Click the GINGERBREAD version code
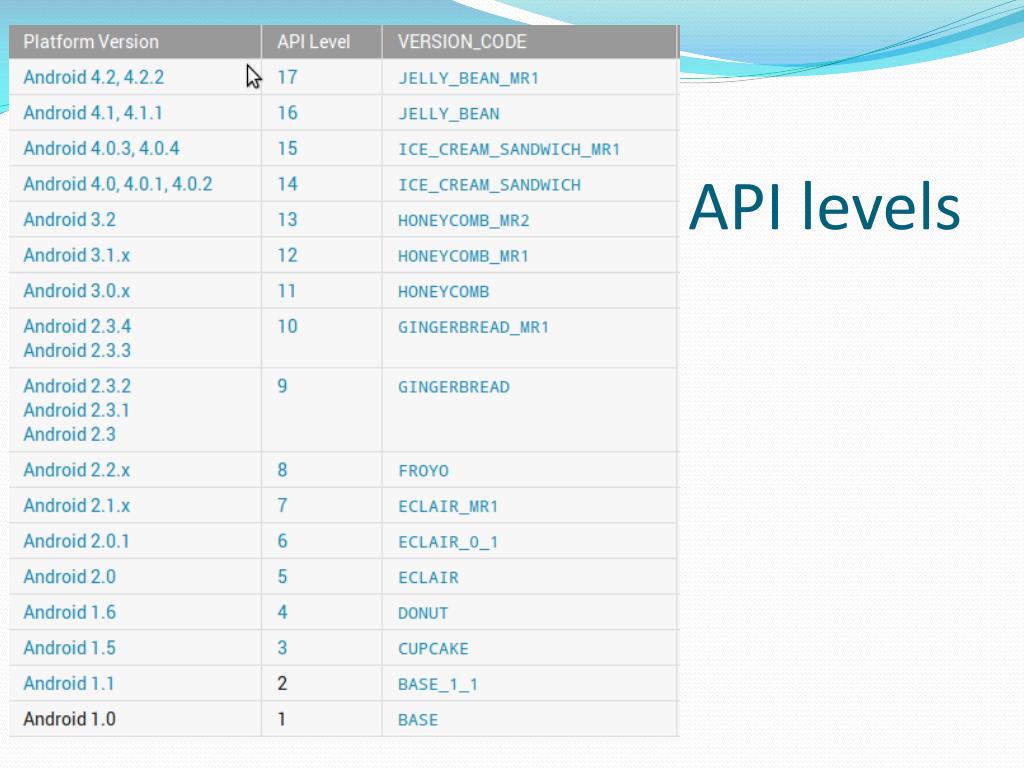The width and height of the screenshot is (1024, 768). (x=454, y=387)
